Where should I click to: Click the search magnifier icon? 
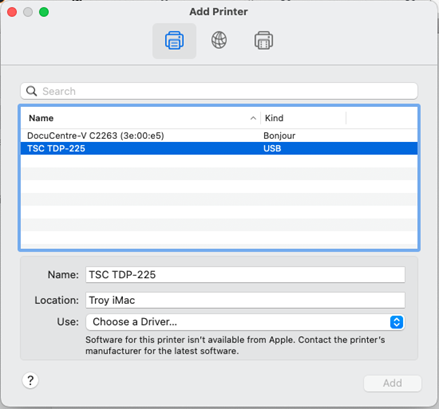pyautogui.click(x=31, y=91)
